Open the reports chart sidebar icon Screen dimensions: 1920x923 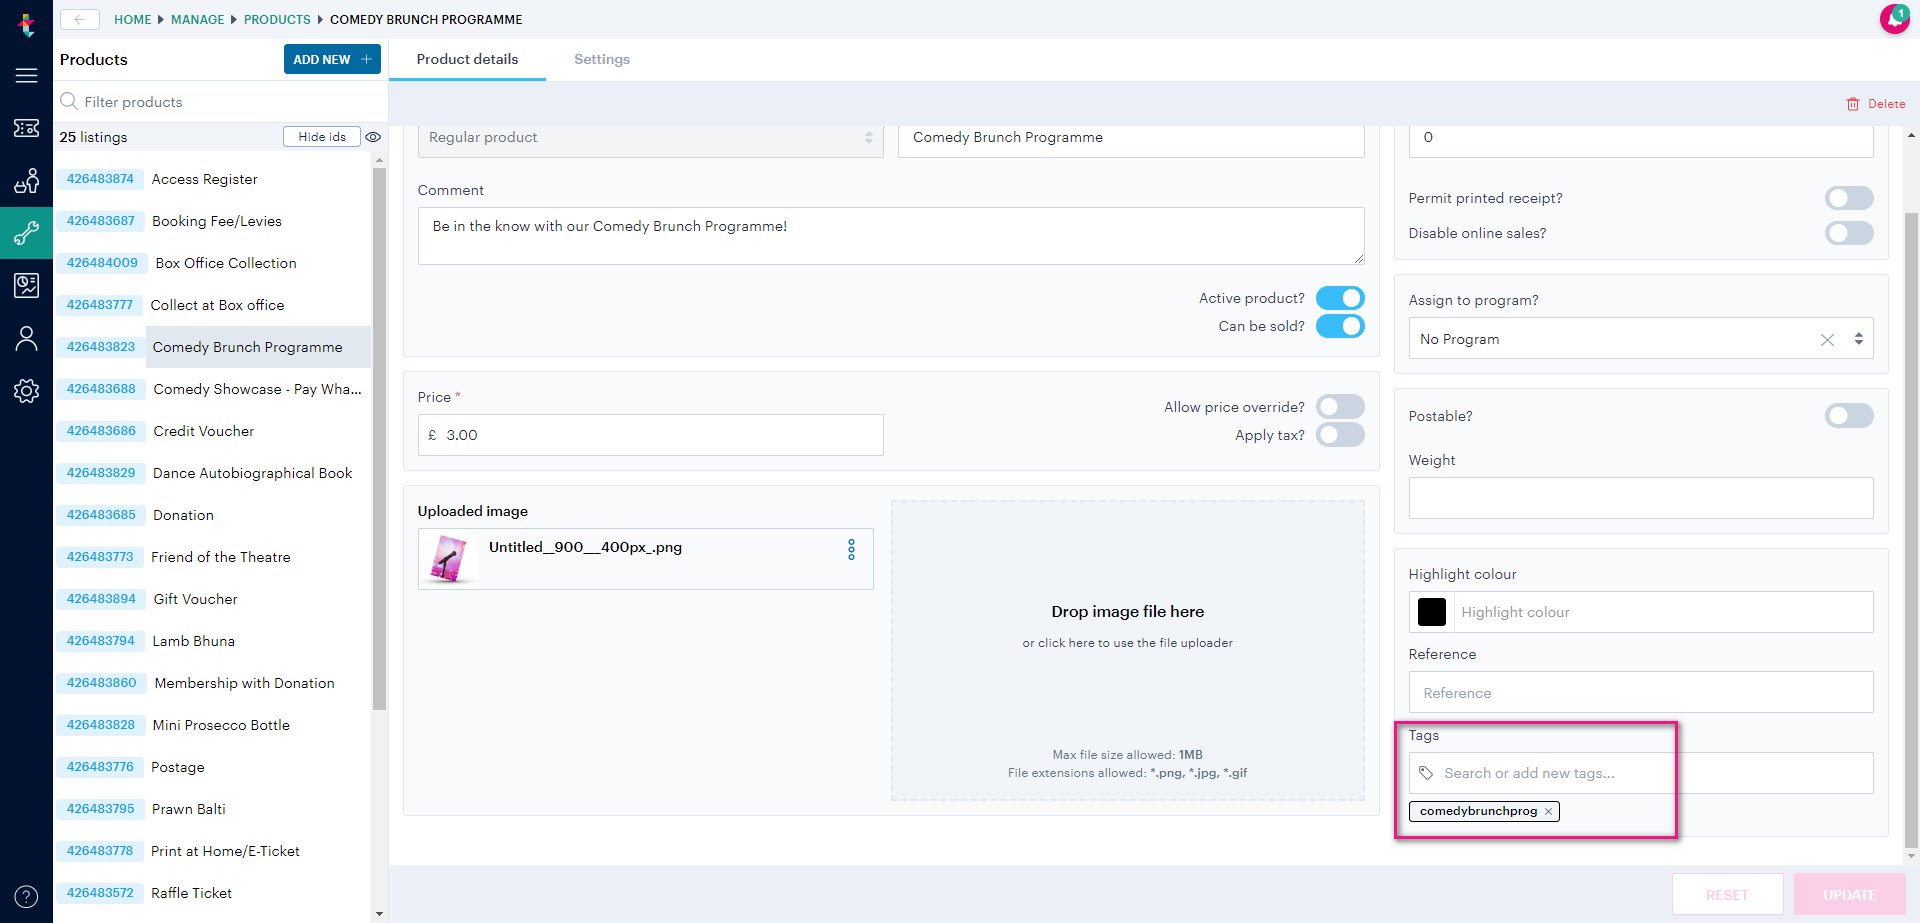(26, 286)
